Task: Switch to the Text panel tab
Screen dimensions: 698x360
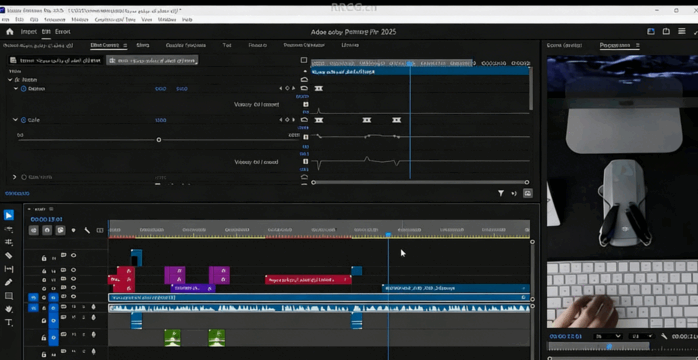Action: click(x=227, y=45)
